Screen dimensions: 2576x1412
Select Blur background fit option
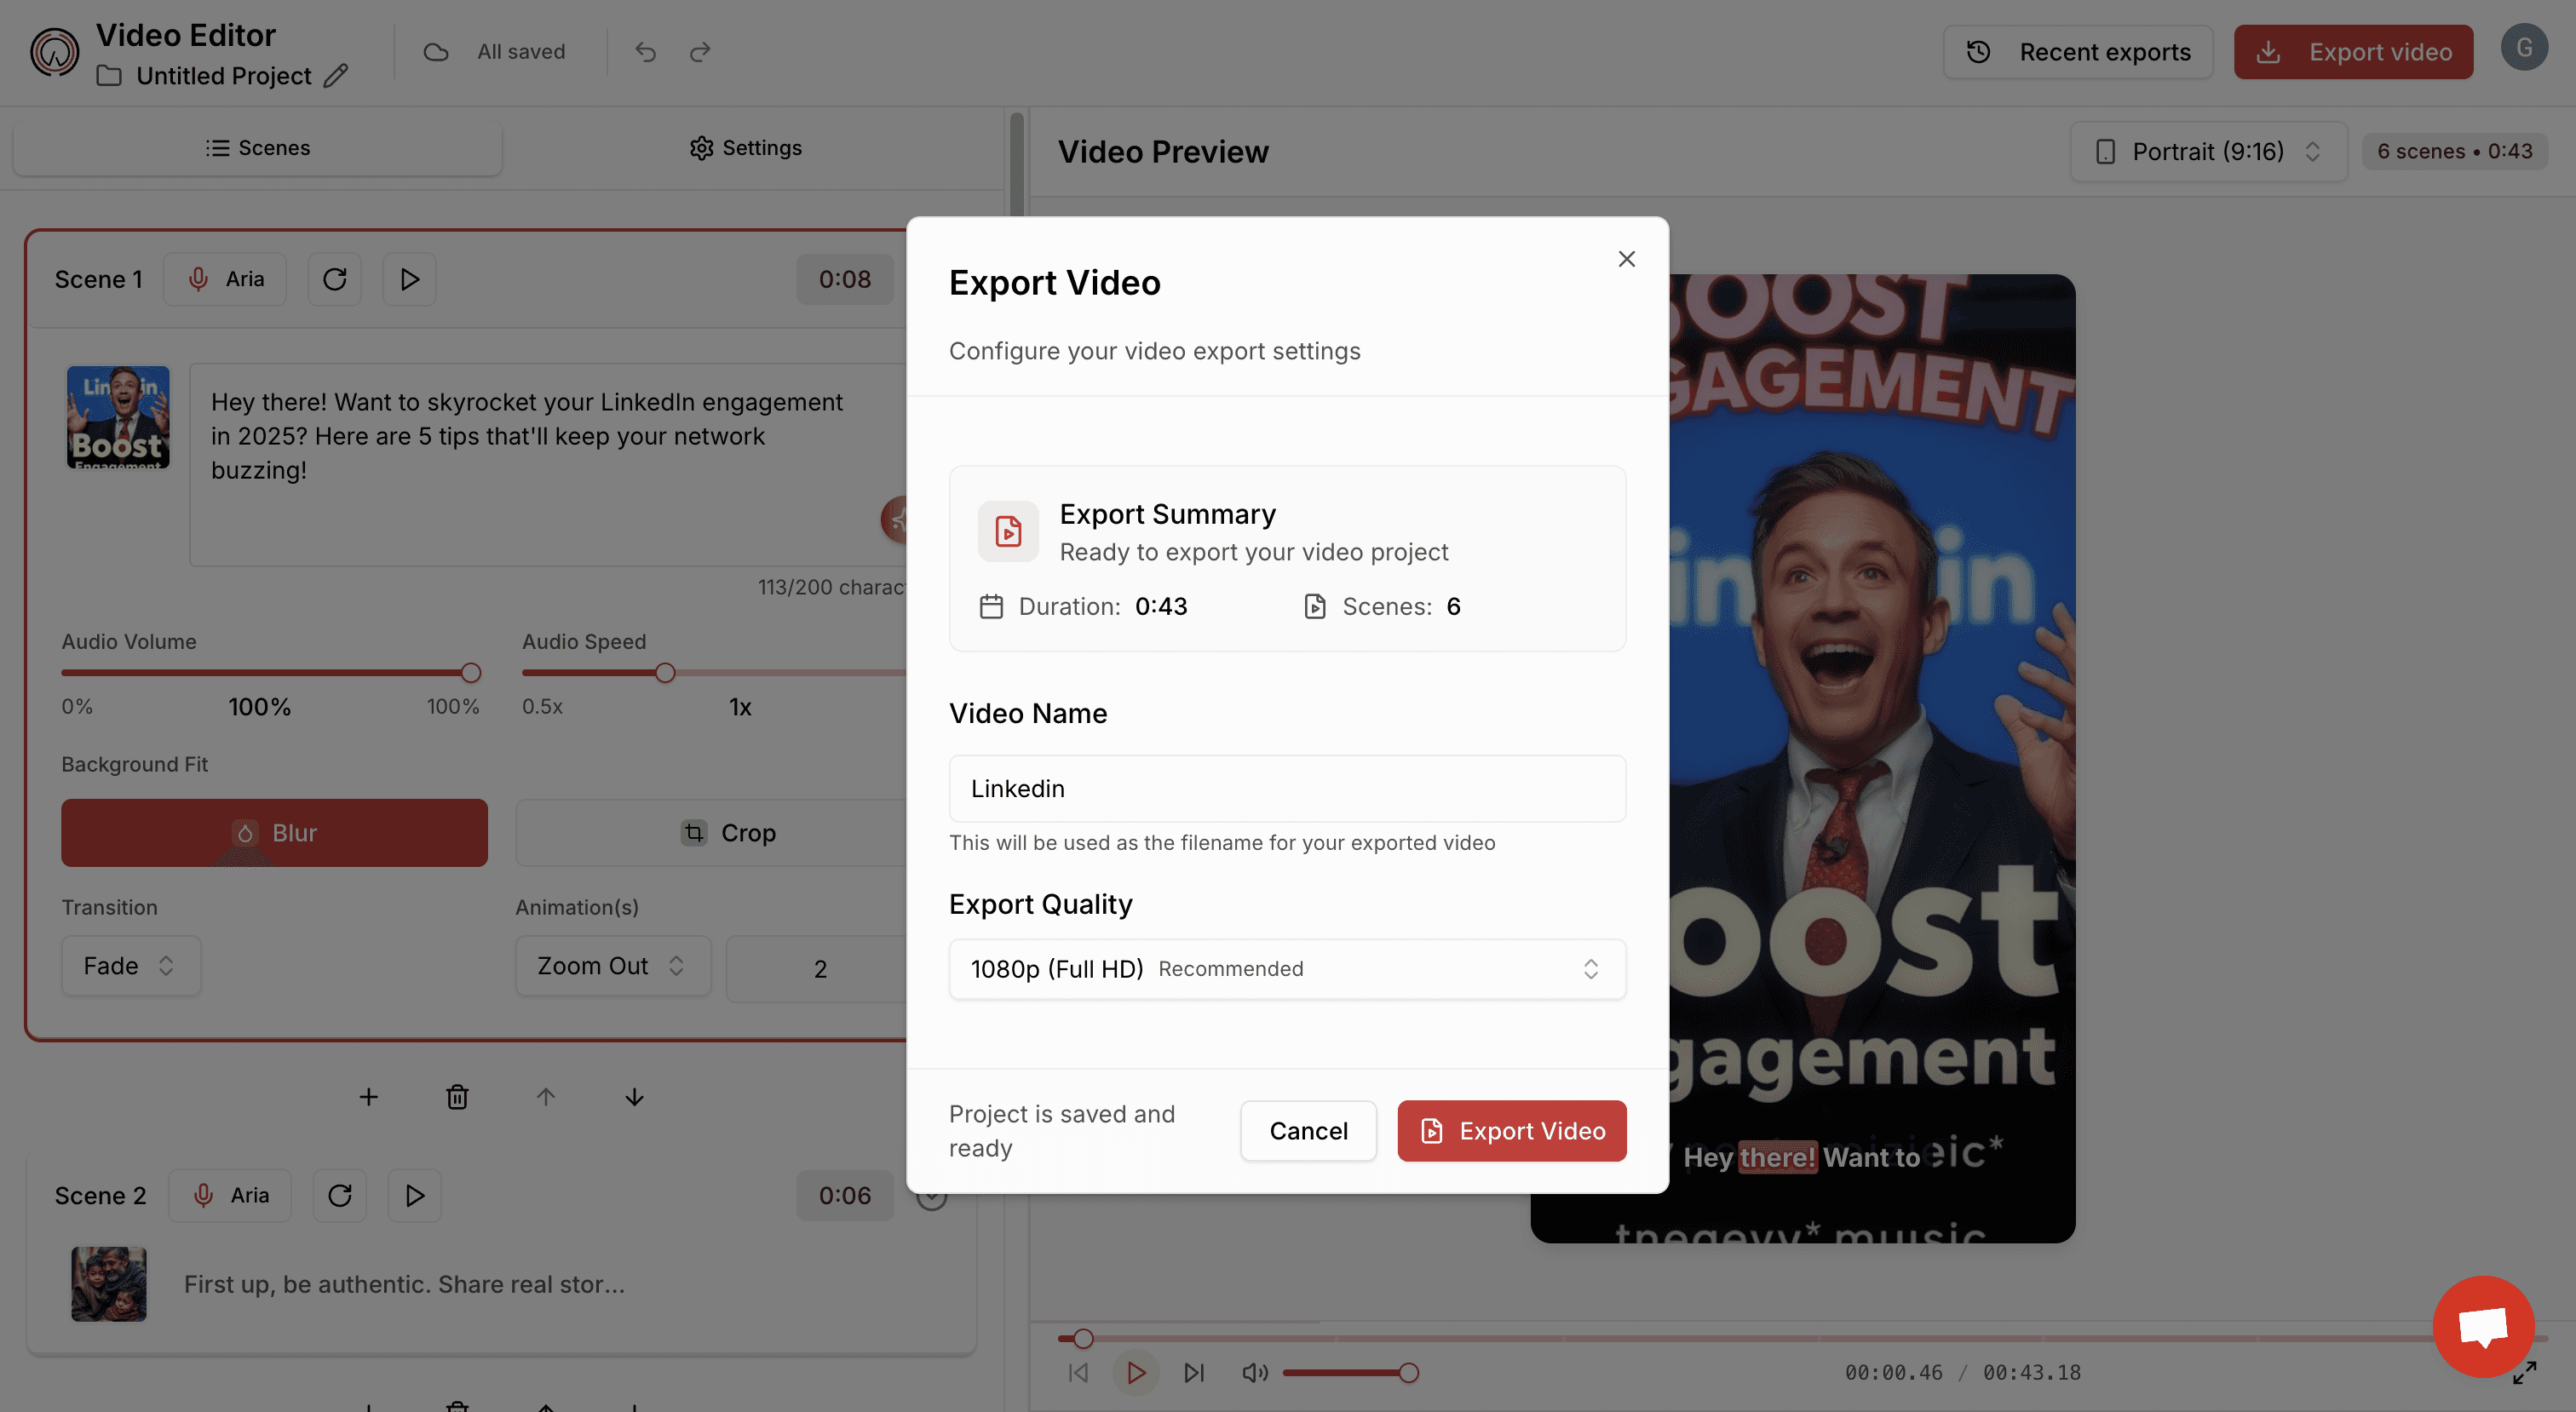click(x=274, y=833)
